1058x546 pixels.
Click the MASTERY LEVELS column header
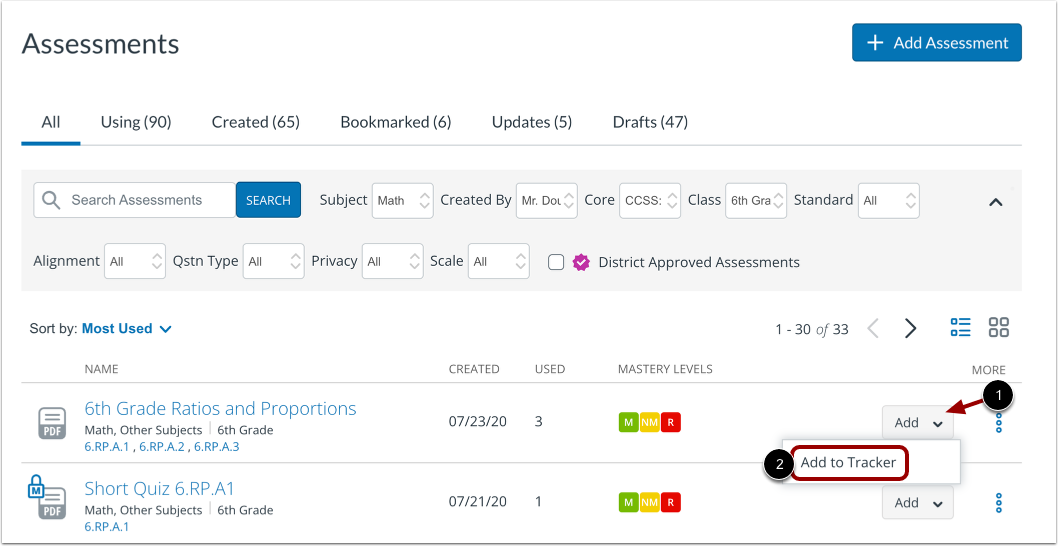[665, 369]
